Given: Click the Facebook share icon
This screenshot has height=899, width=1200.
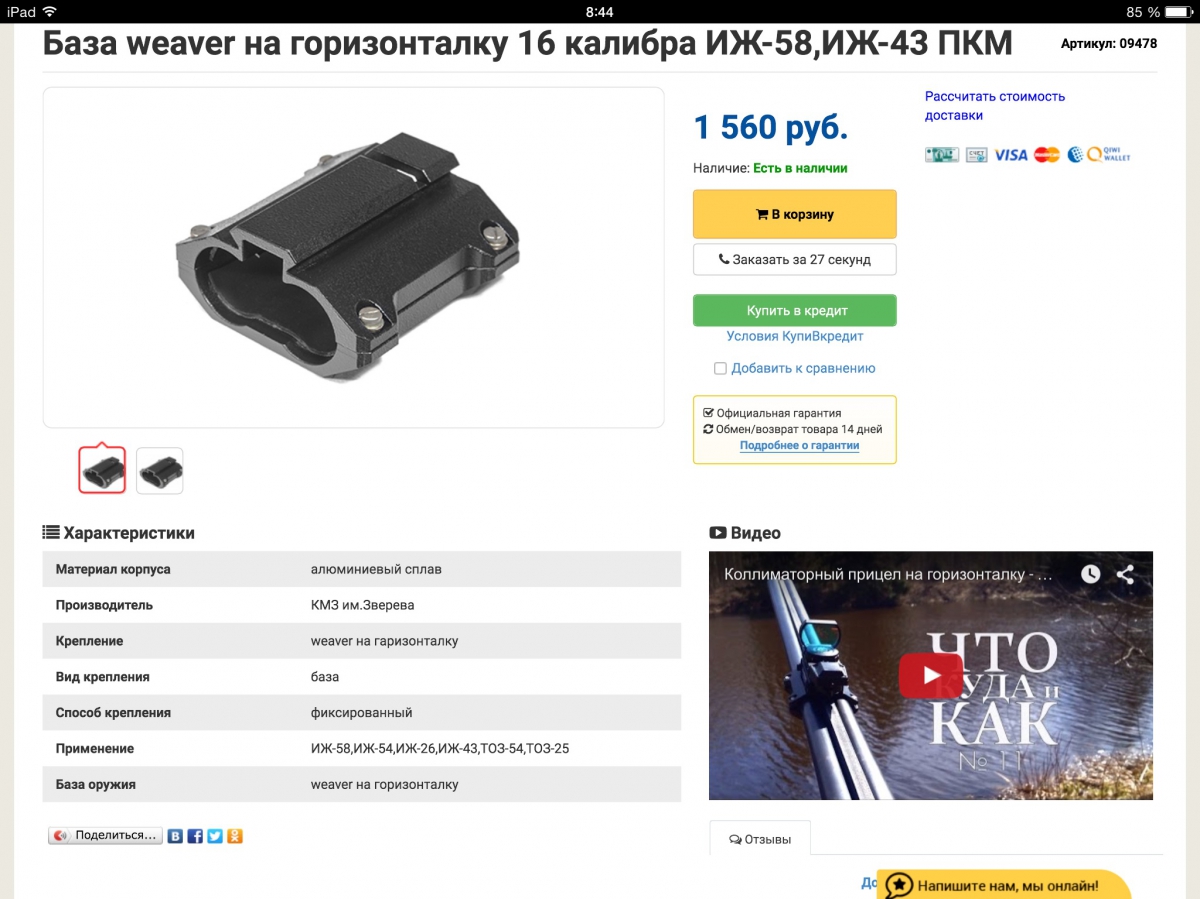Looking at the screenshot, I should (x=195, y=836).
